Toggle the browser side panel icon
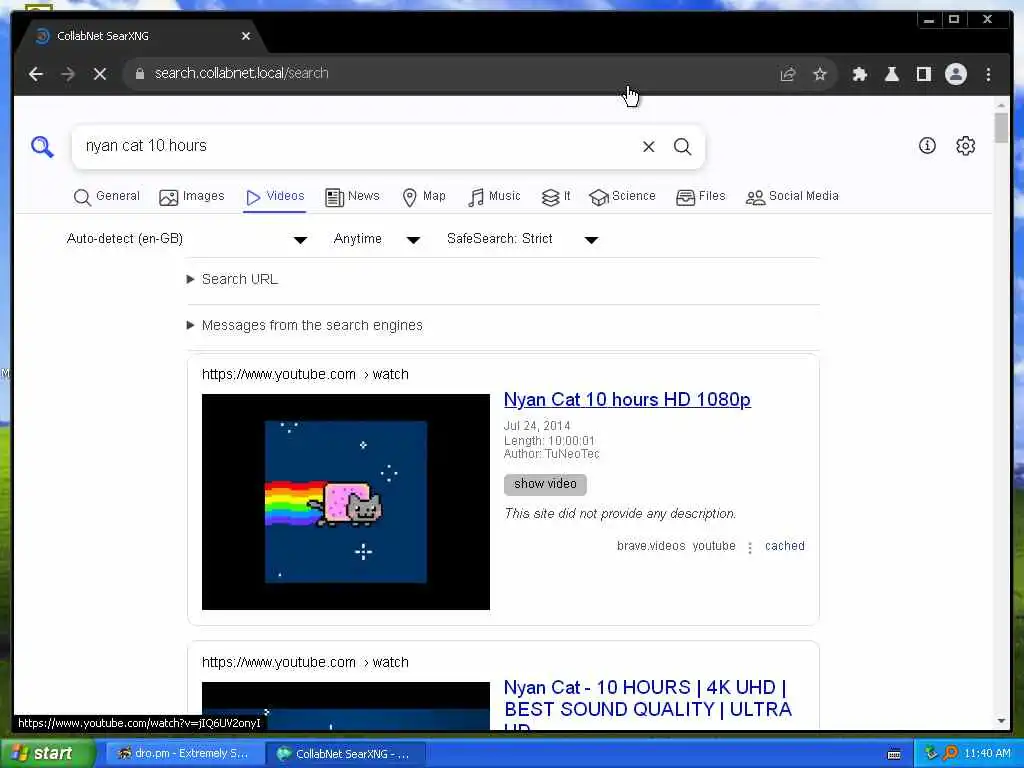Screen dimensions: 1024x768 pyautogui.click(x=923, y=74)
